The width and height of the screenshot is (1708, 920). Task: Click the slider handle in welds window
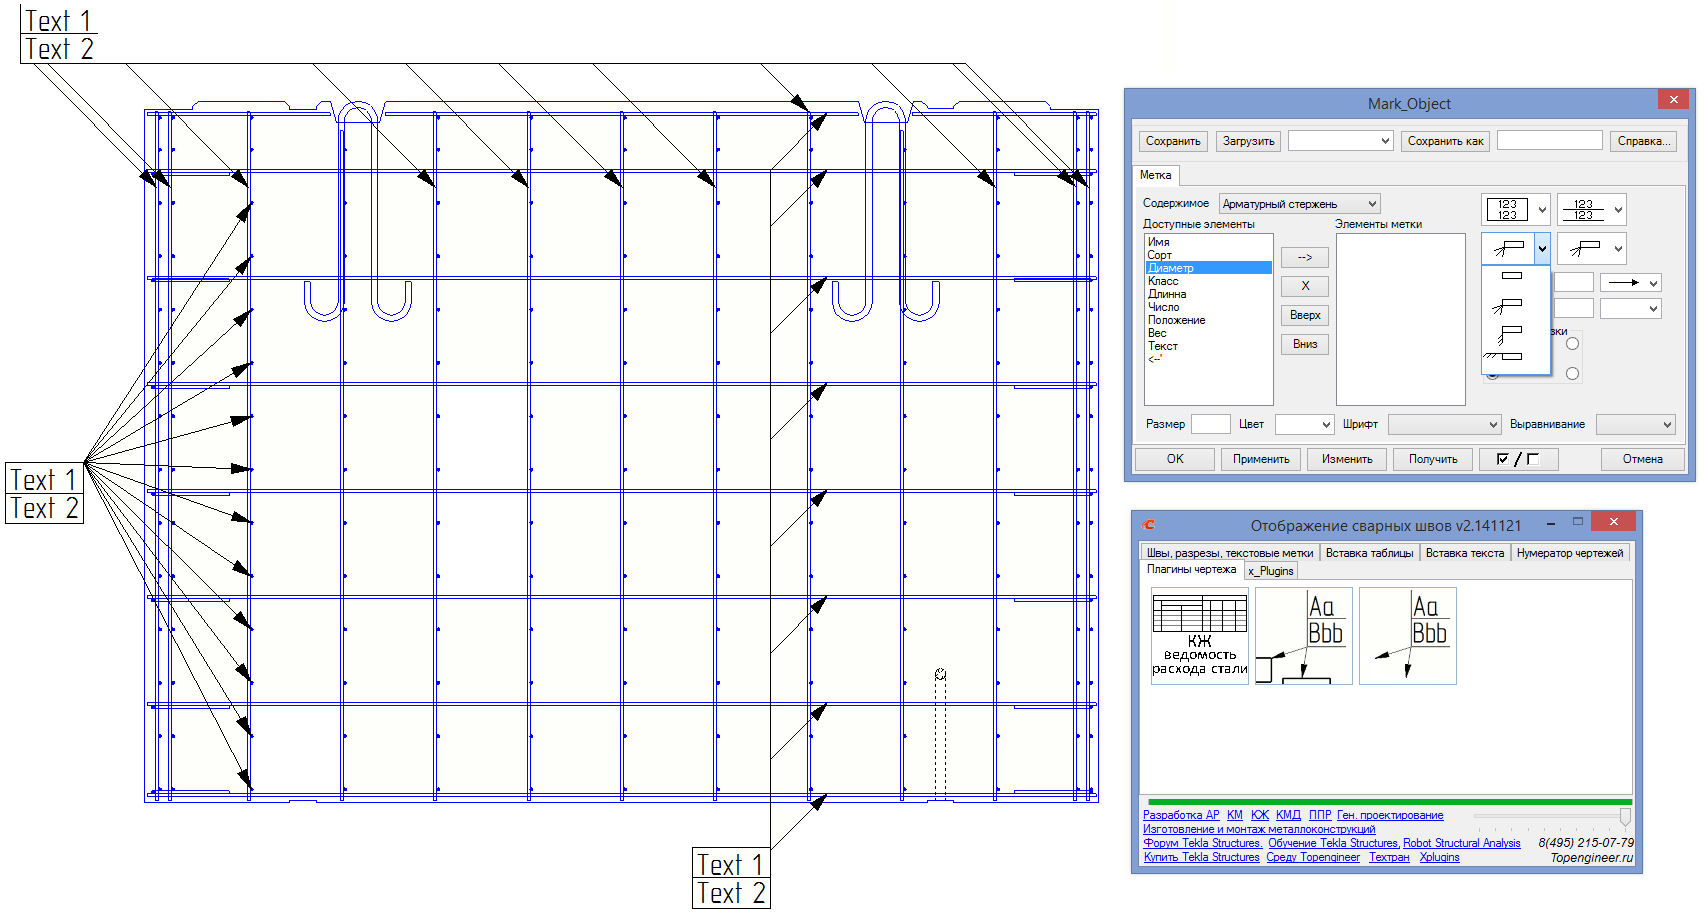(1625, 817)
